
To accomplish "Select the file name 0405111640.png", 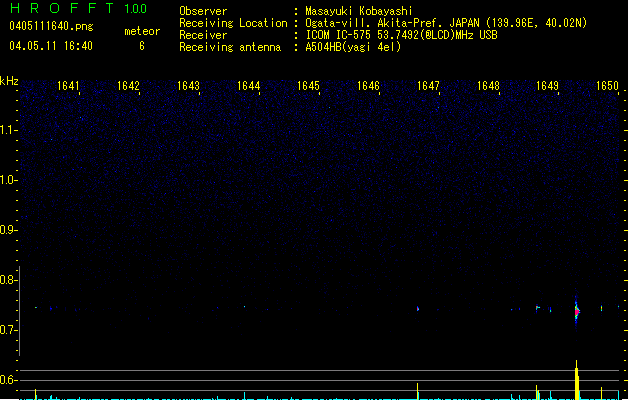I will coord(51,26).
